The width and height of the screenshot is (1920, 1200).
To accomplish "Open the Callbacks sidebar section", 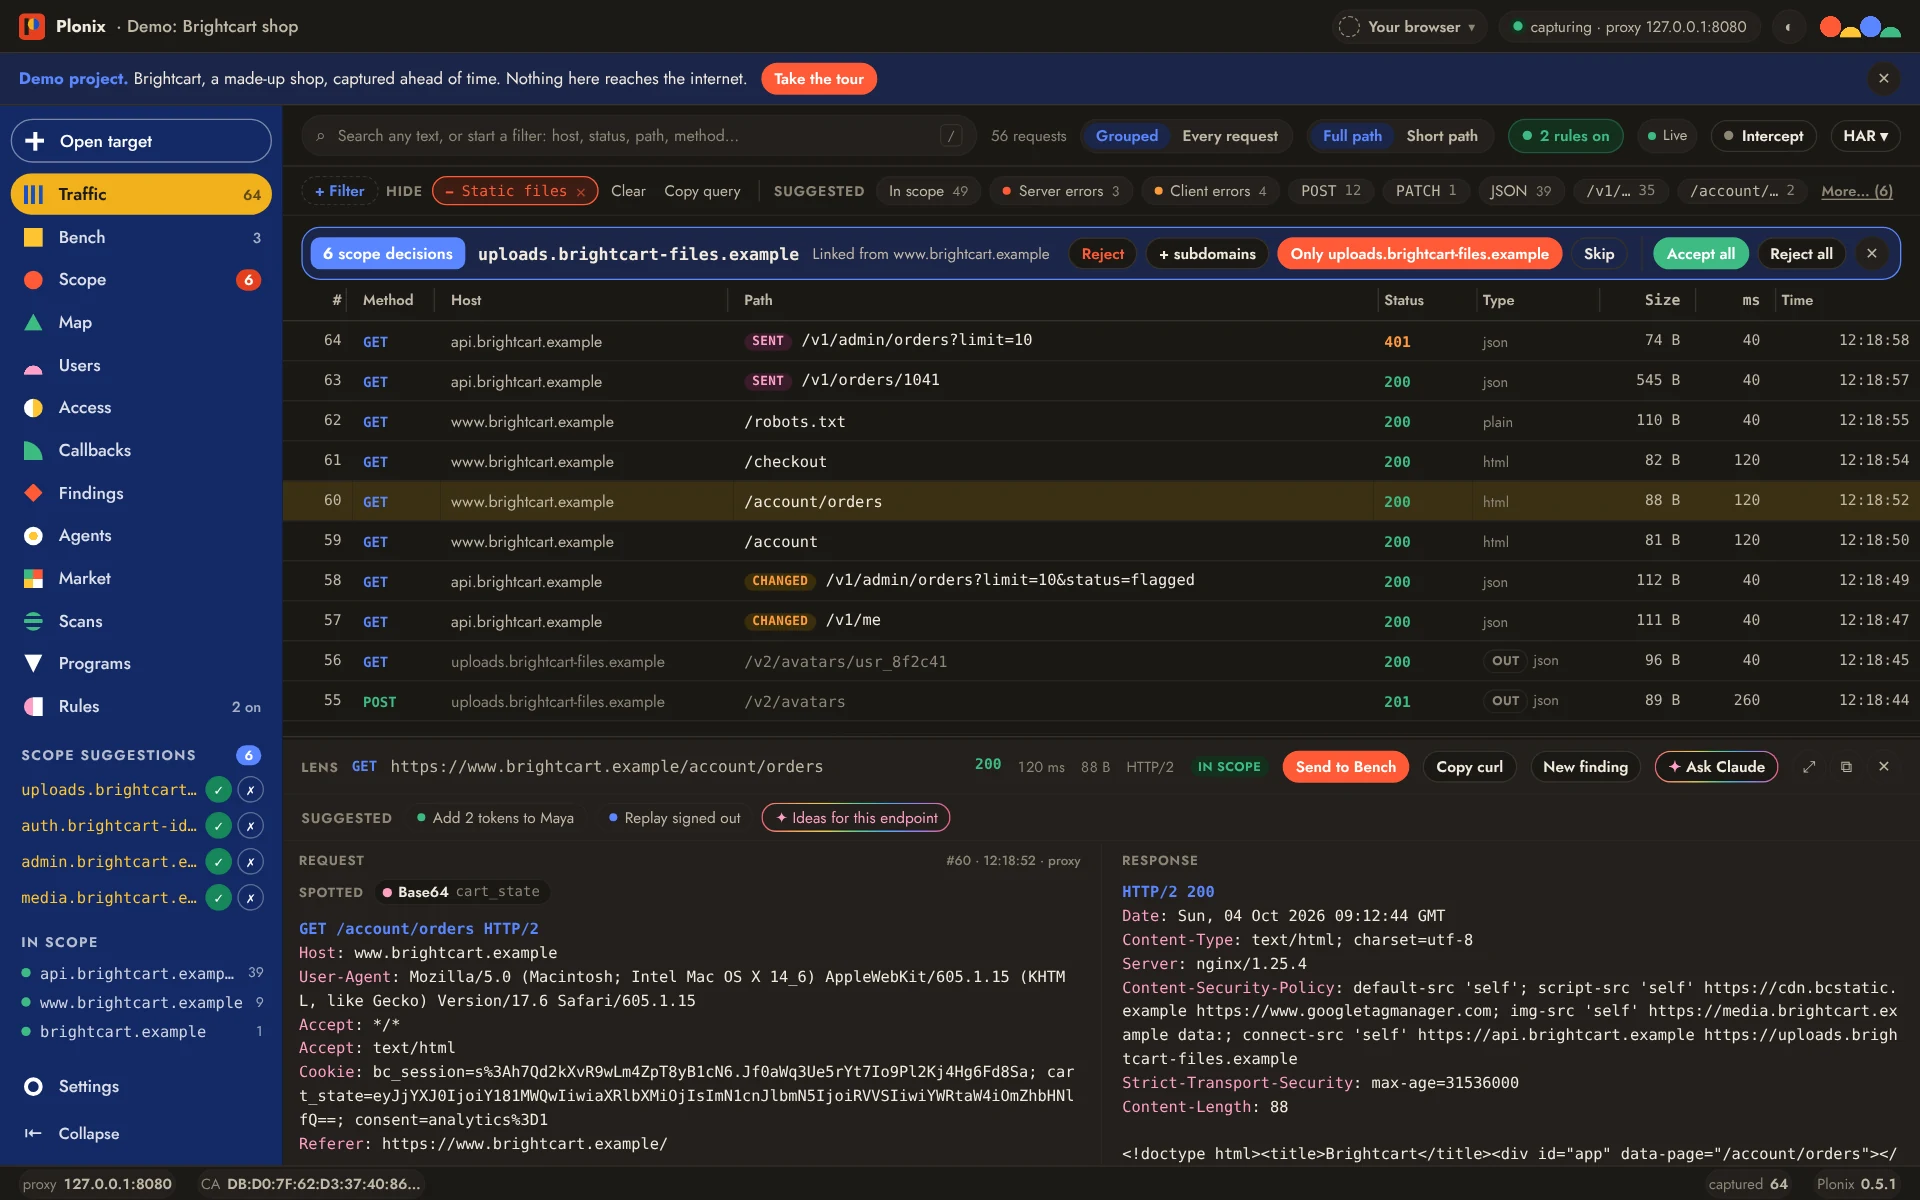I will click(x=141, y=450).
